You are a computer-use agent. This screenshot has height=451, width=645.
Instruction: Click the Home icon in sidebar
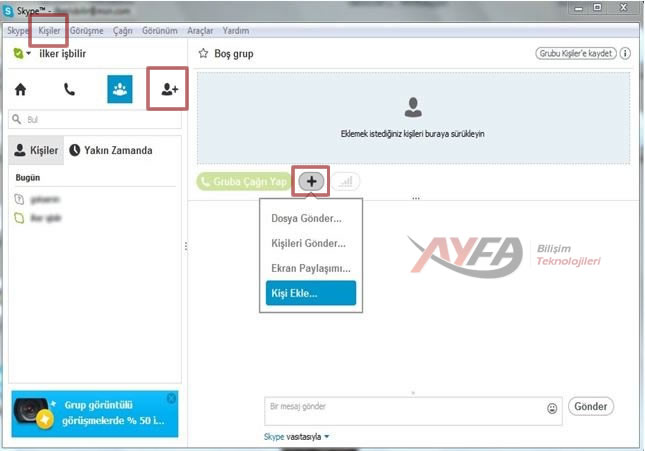(21, 89)
